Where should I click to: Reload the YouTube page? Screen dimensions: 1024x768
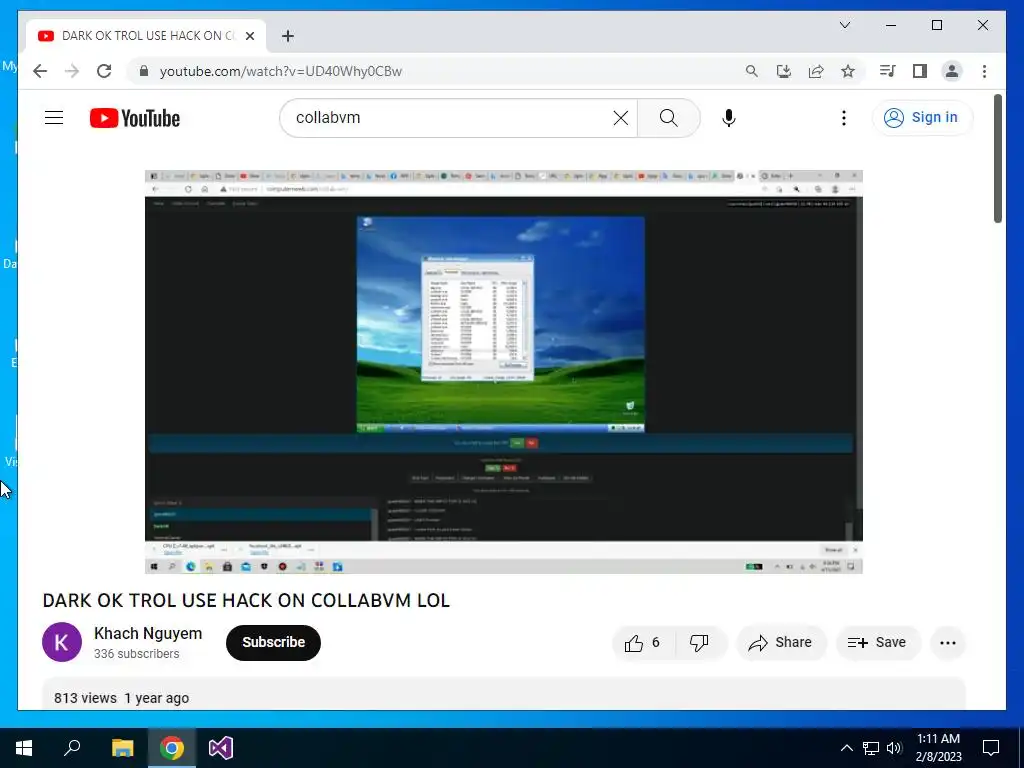104,71
